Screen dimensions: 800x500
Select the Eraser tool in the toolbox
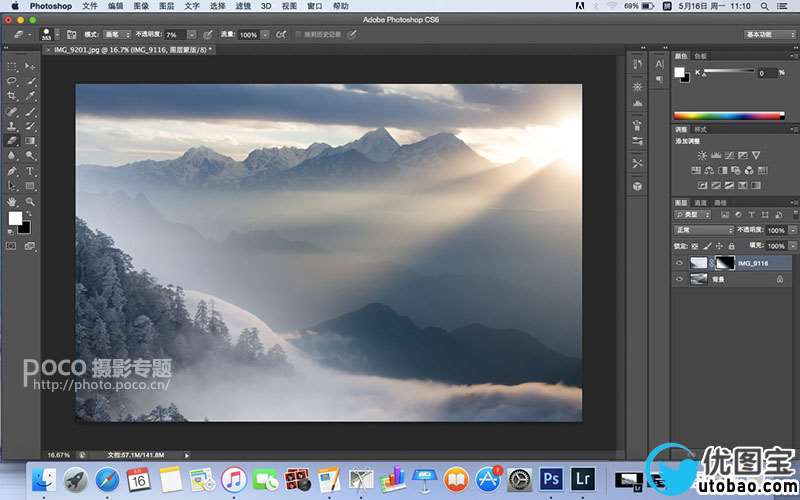(x=12, y=141)
